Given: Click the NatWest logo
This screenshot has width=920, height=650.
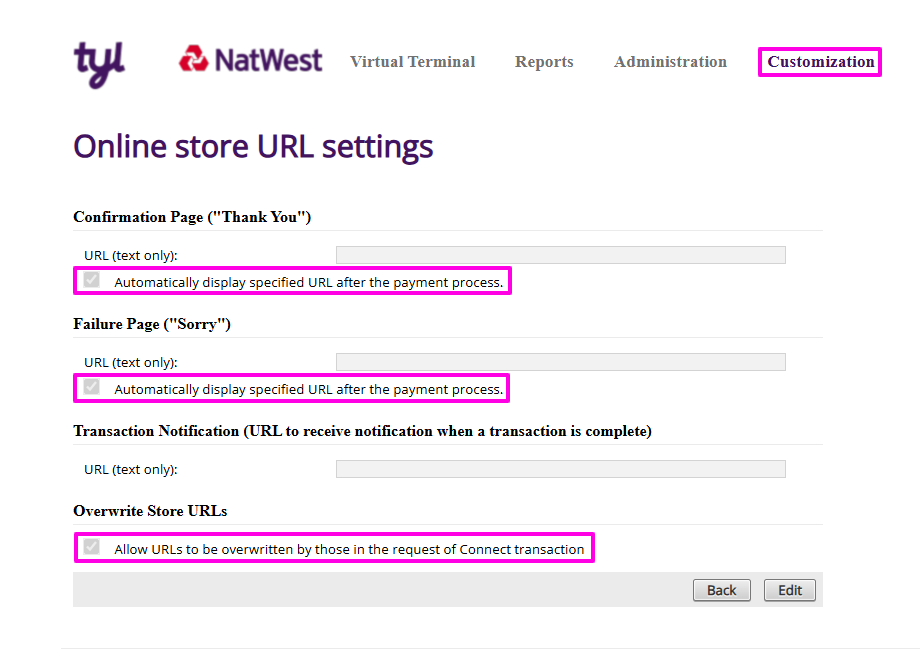Looking at the screenshot, I should 251,60.
